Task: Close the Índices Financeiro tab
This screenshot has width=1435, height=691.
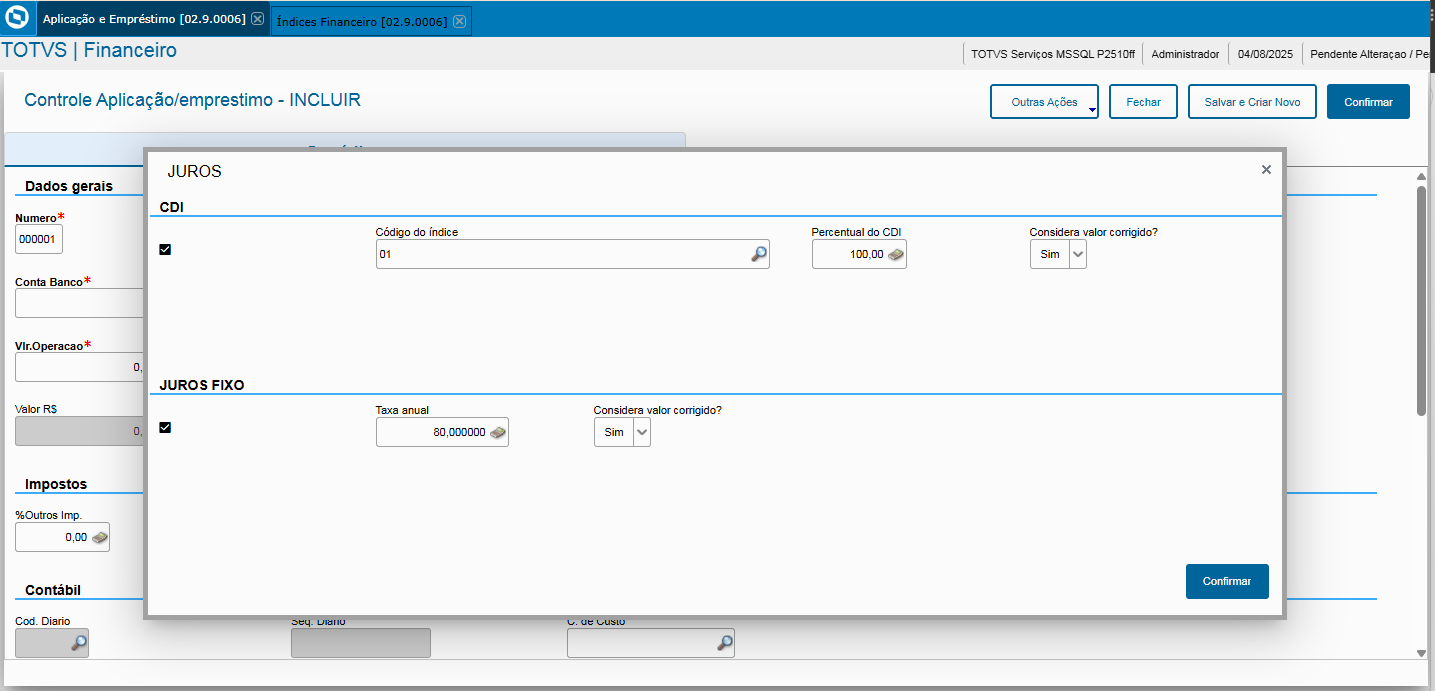Action: [x=459, y=21]
